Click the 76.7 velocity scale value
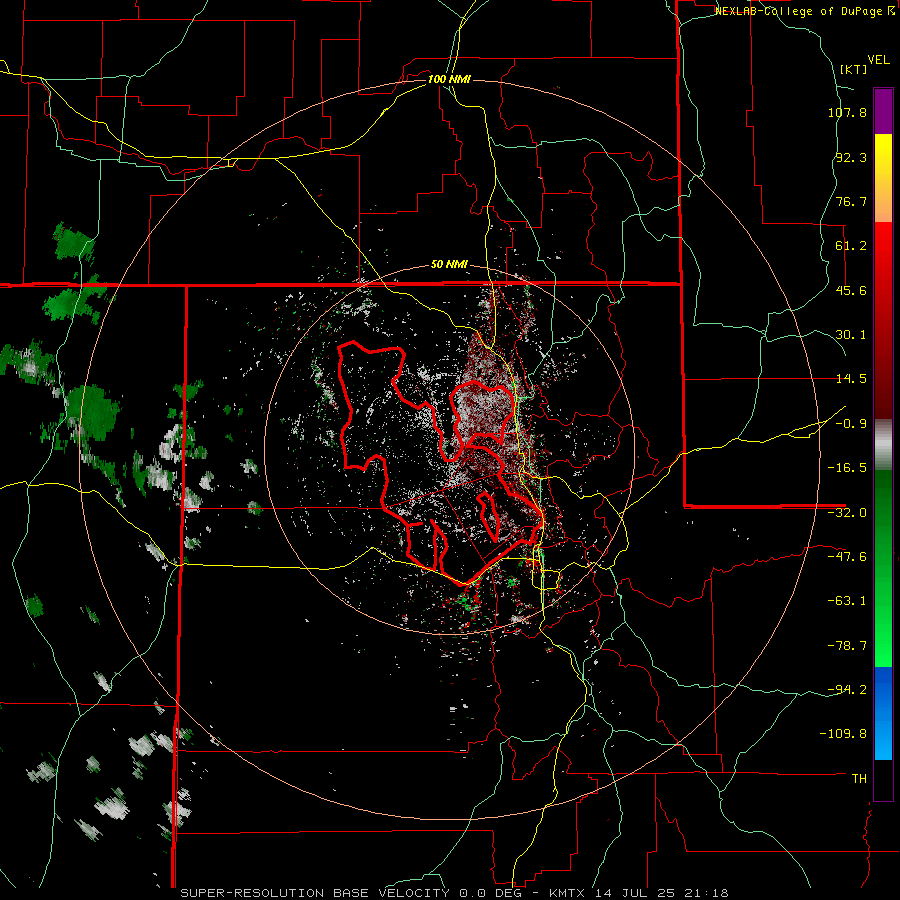The width and height of the screenshot is (900, 900). click(851, 201)
